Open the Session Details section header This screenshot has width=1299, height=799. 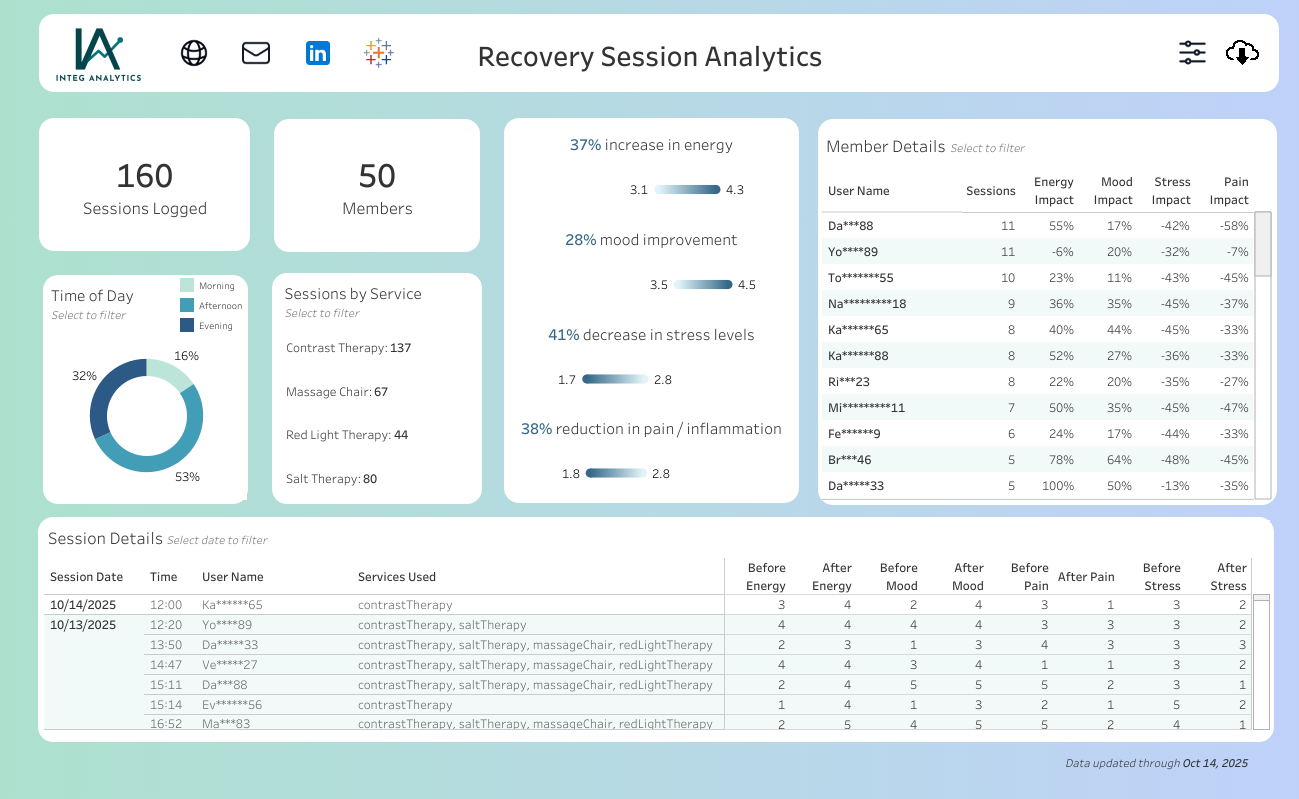(105, 538)
